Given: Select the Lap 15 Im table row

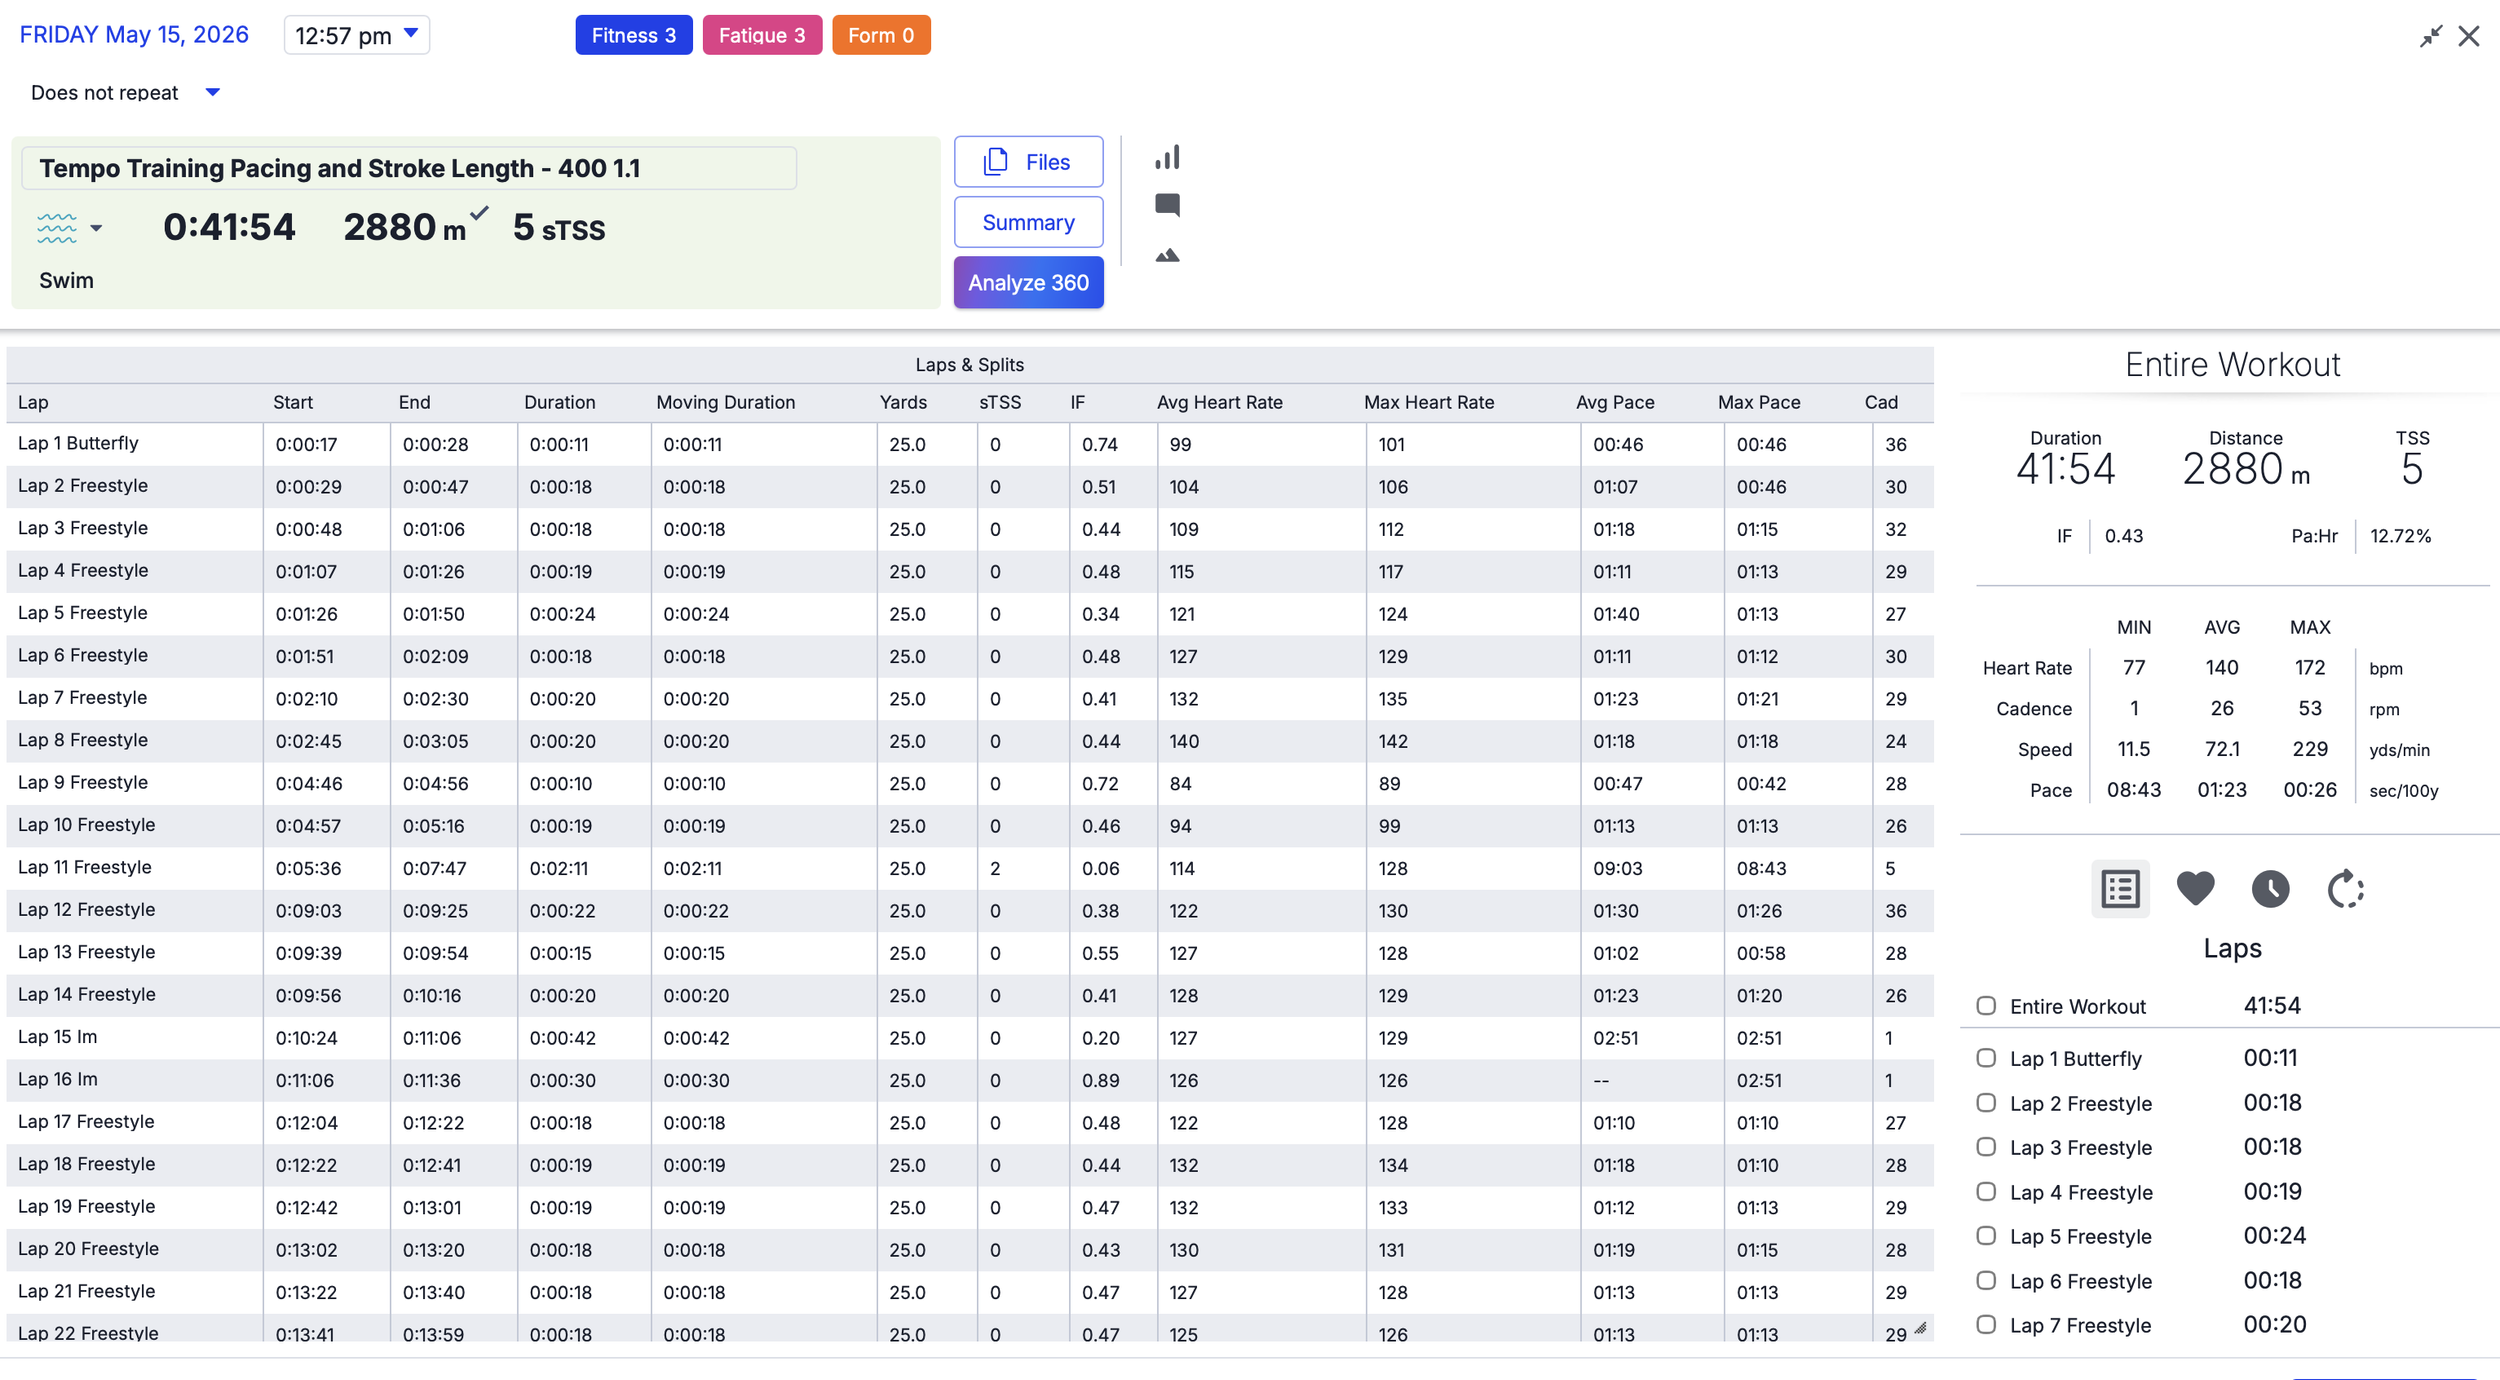Looking at the screenshot, I should (x=970, y=1037).
